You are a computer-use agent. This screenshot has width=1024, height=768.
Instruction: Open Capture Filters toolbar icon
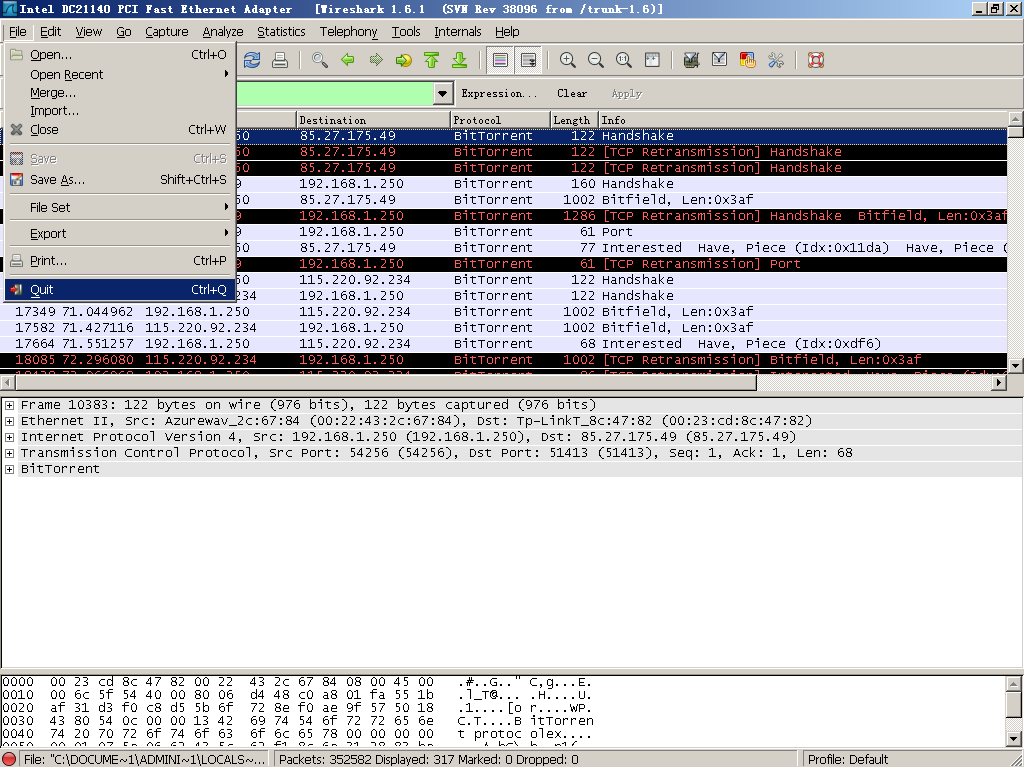[691, 60]
